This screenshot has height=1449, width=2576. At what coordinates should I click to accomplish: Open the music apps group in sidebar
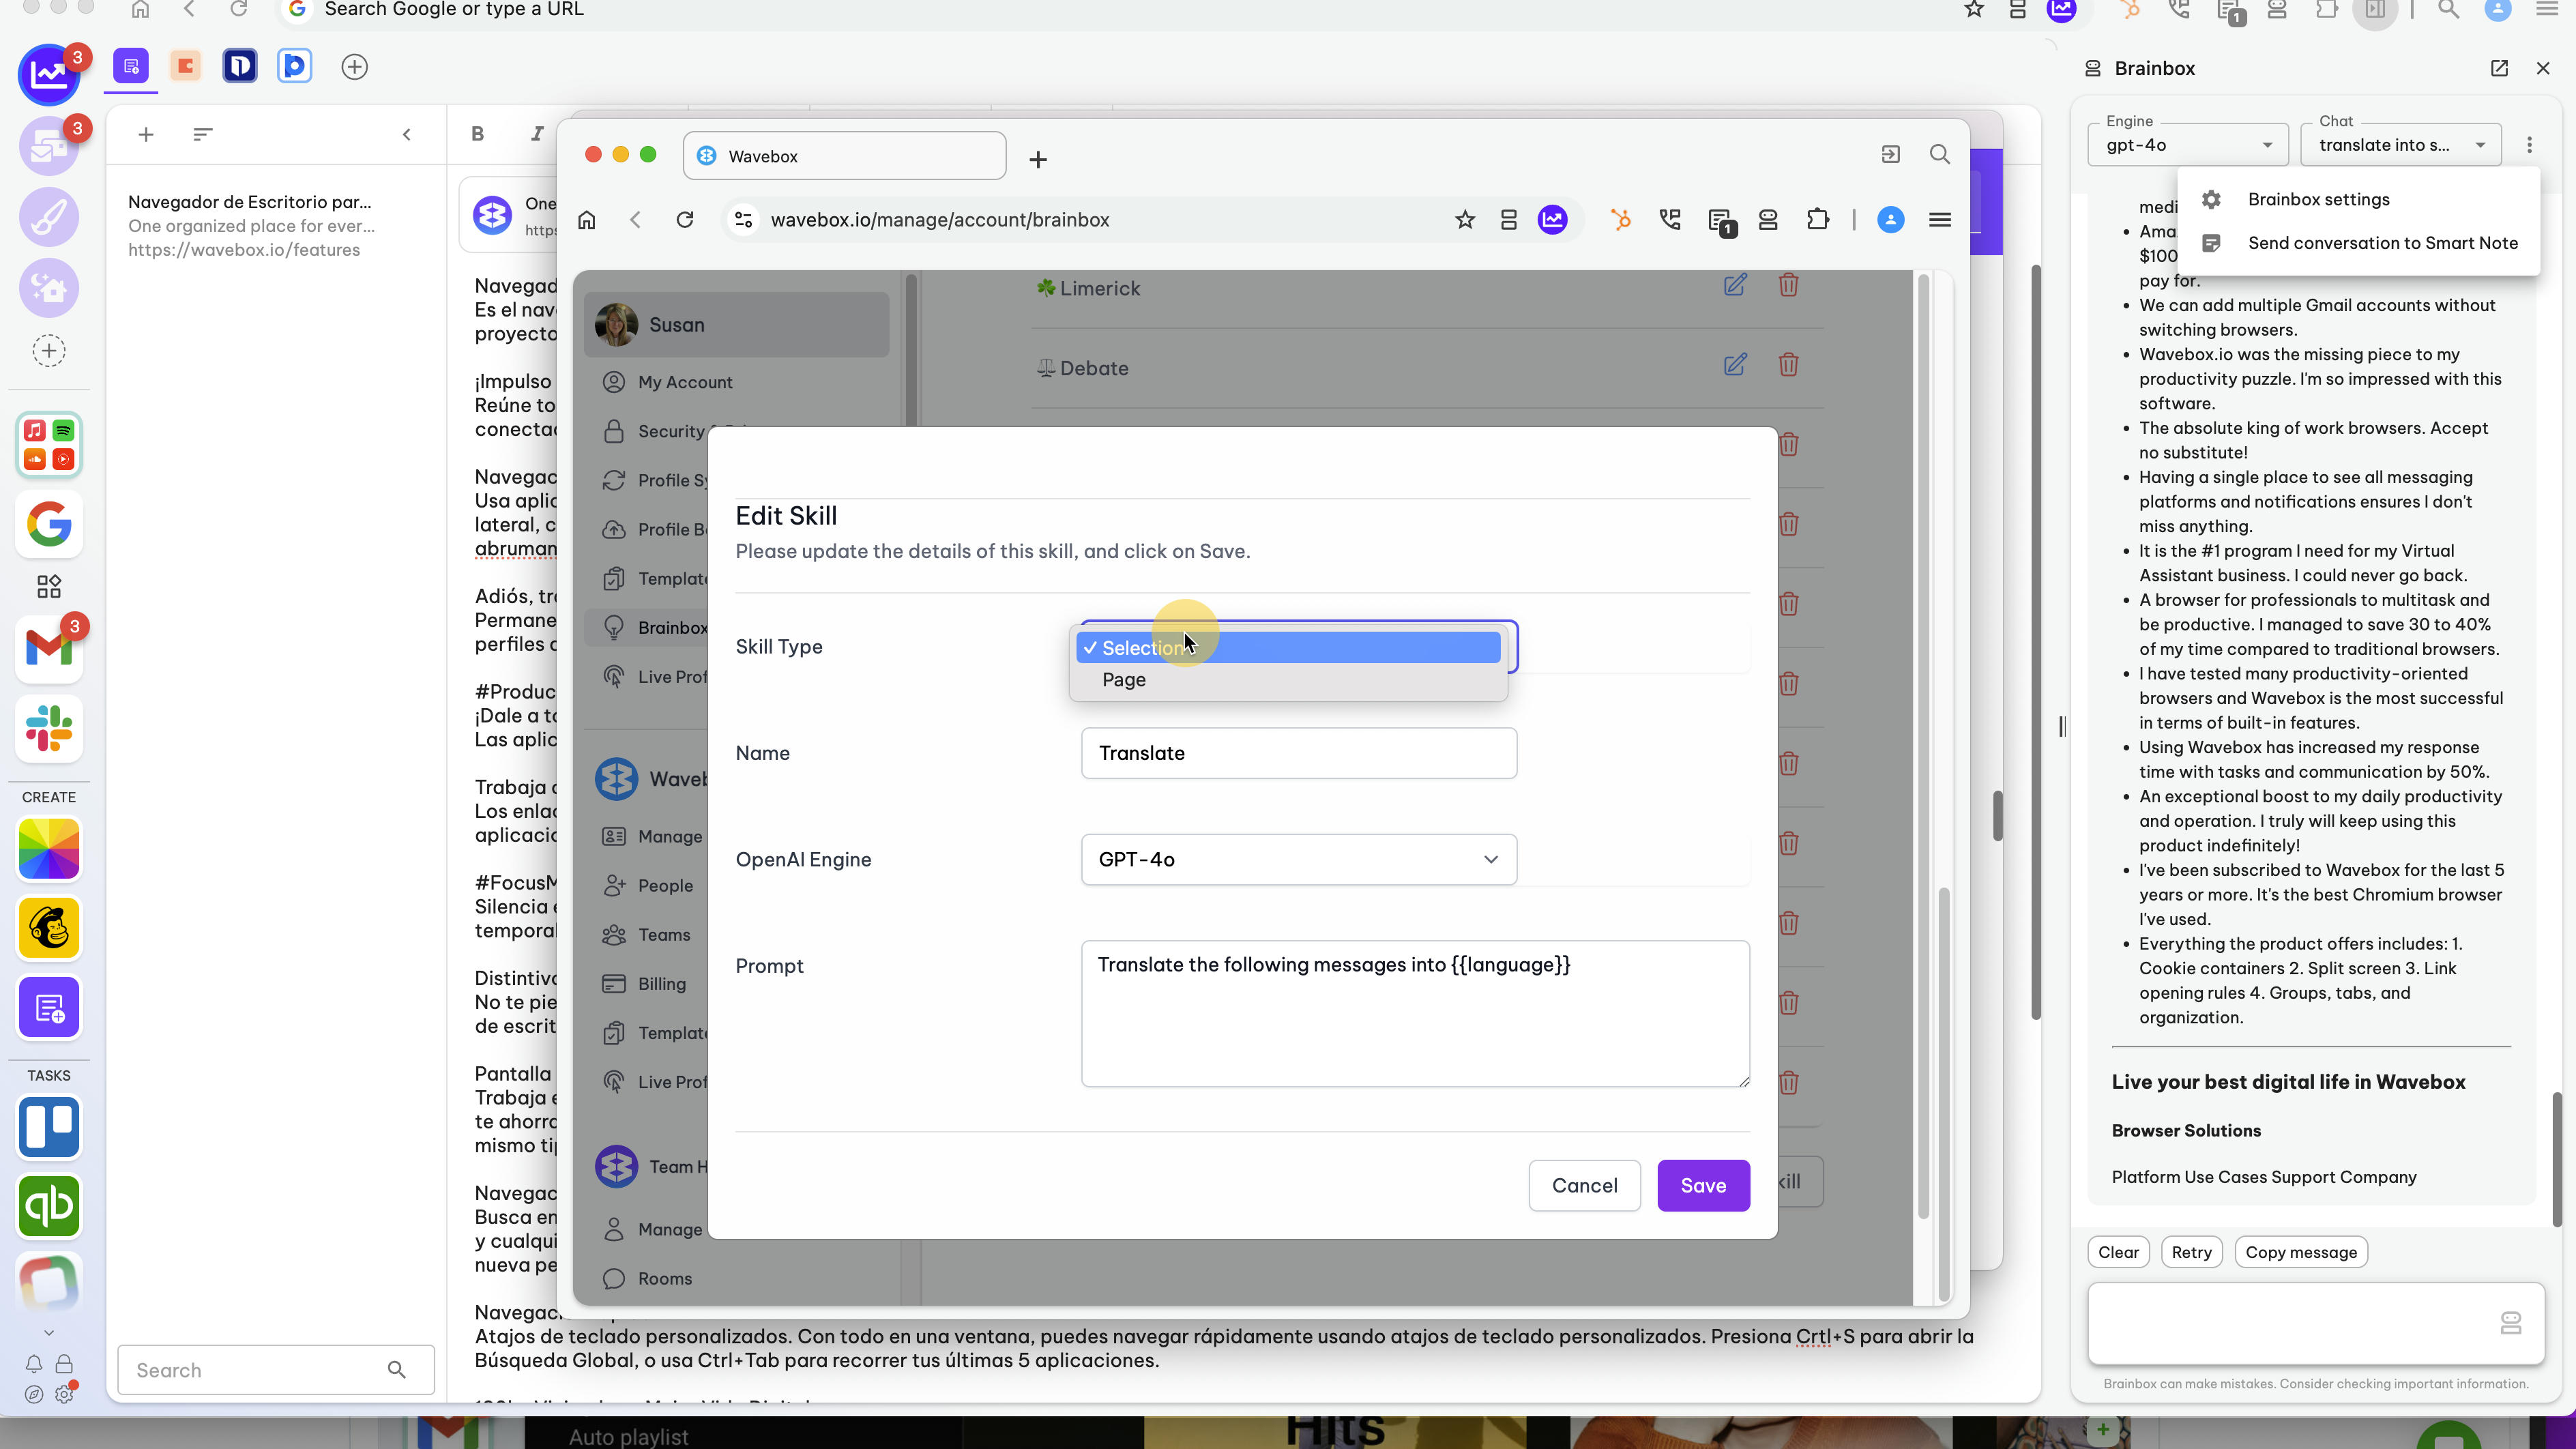click(49, 444)
